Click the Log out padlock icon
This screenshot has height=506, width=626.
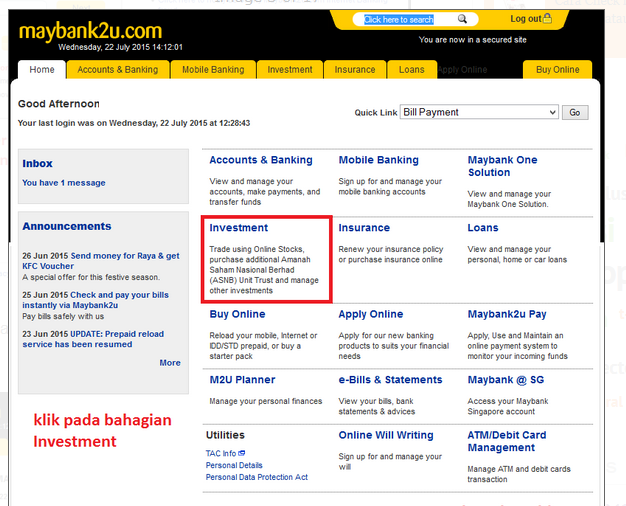pyautogui.click(x=547, y=18)
